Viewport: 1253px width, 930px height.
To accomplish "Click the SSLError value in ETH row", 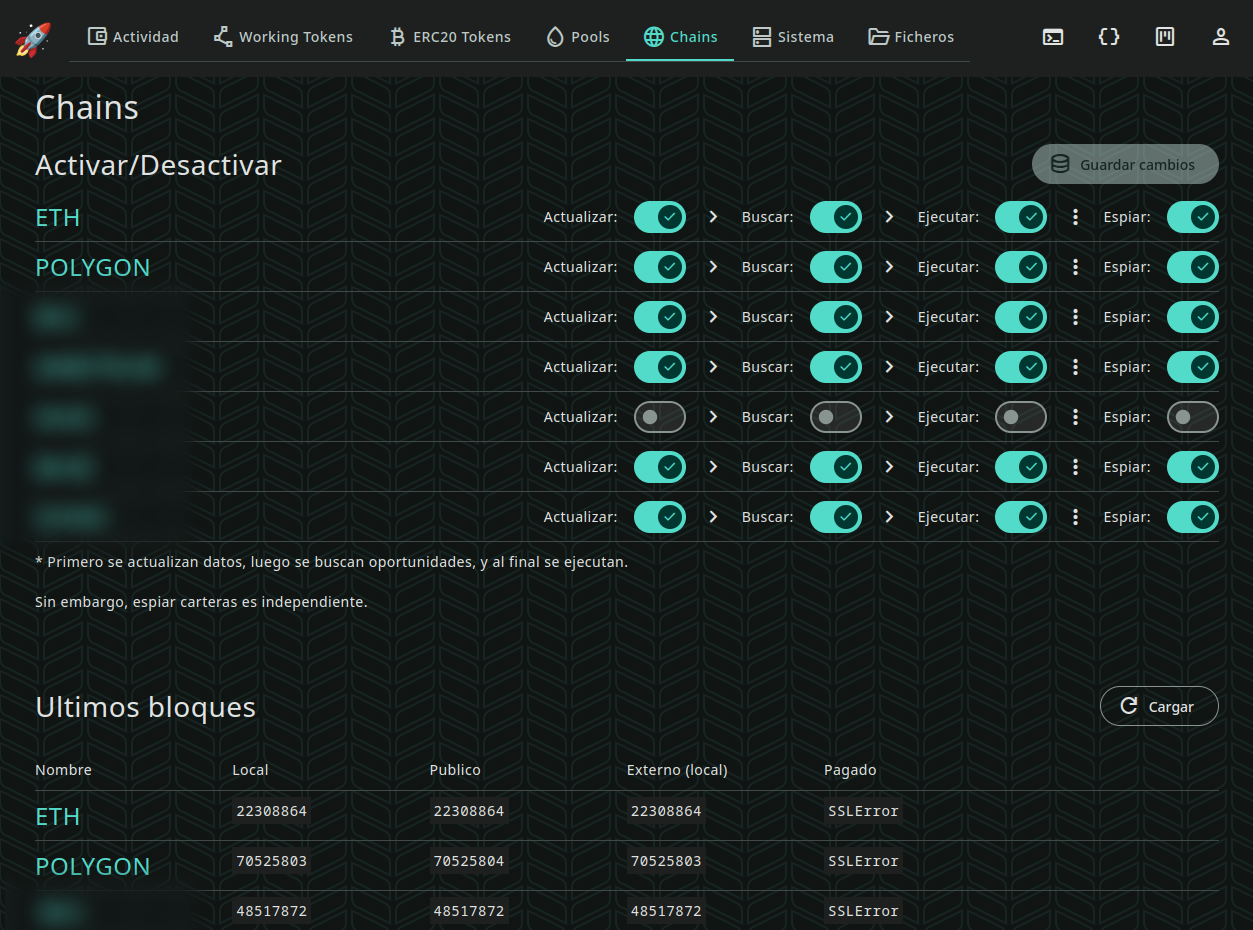I will pos(863,811).
